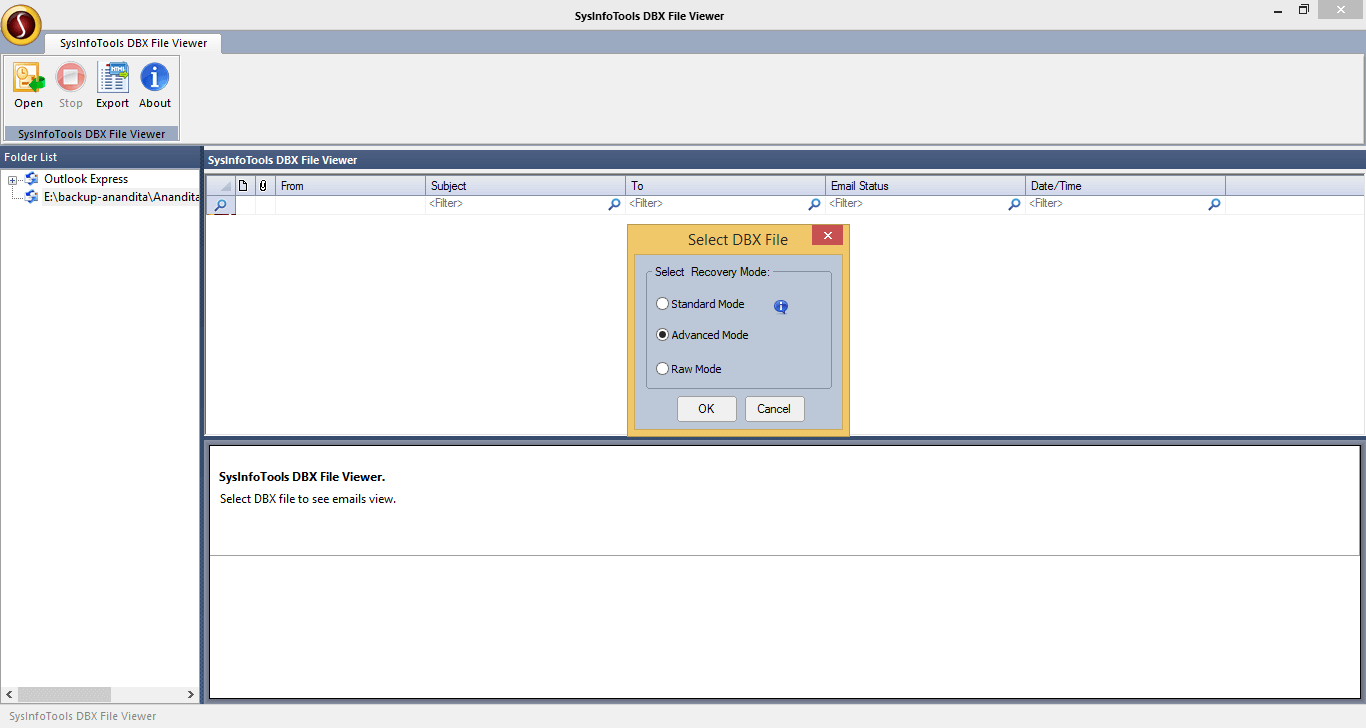1366x728 pixels.
Task: Sort by the To column header
Action: tap(725, 185)
